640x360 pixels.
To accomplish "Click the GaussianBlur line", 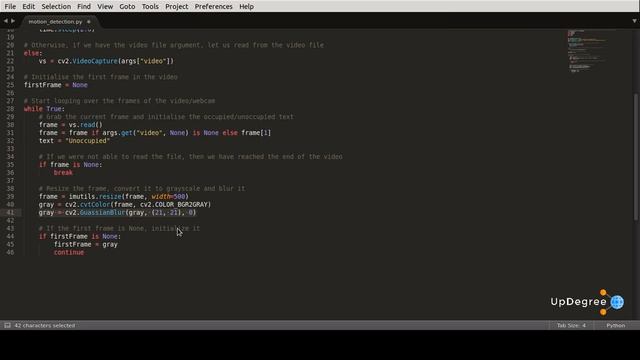I will click(x=118, y=213).
